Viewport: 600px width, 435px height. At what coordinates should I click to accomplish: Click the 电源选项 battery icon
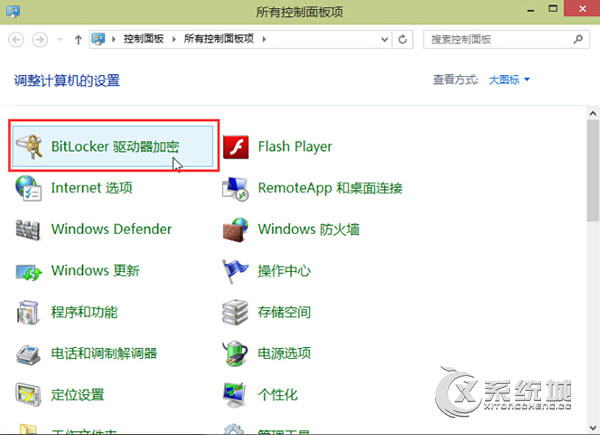point(235,353)
